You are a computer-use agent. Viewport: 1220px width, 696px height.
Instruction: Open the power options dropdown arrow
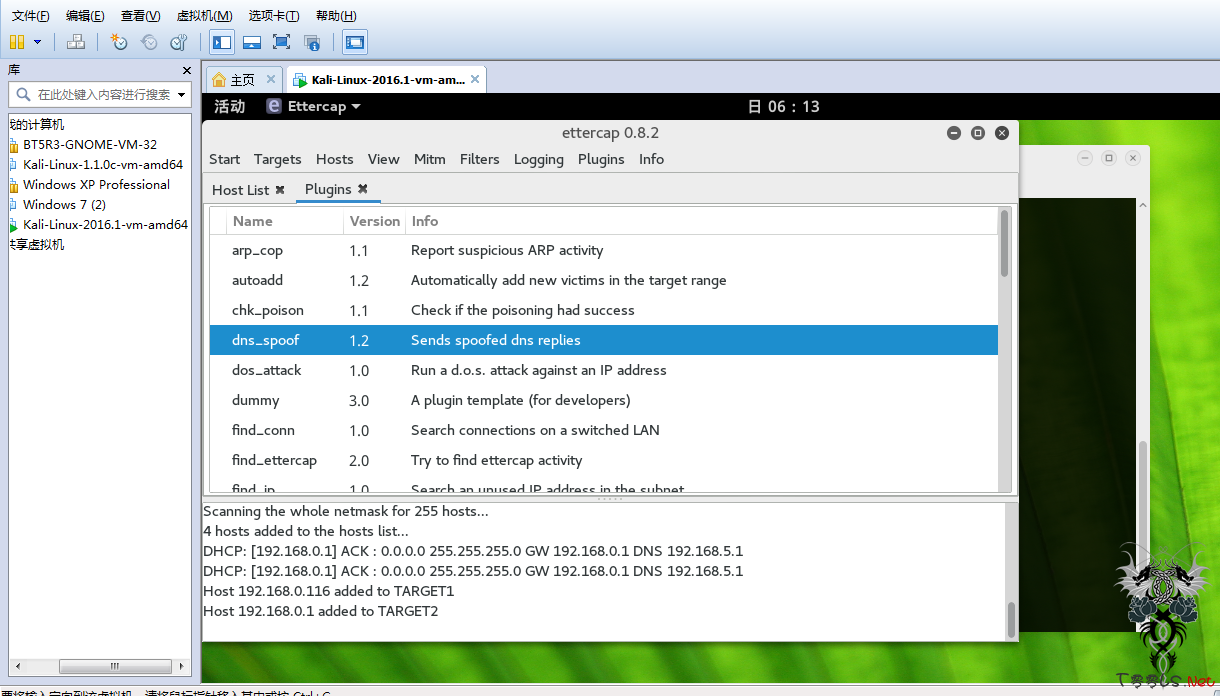tap(38, 42)
